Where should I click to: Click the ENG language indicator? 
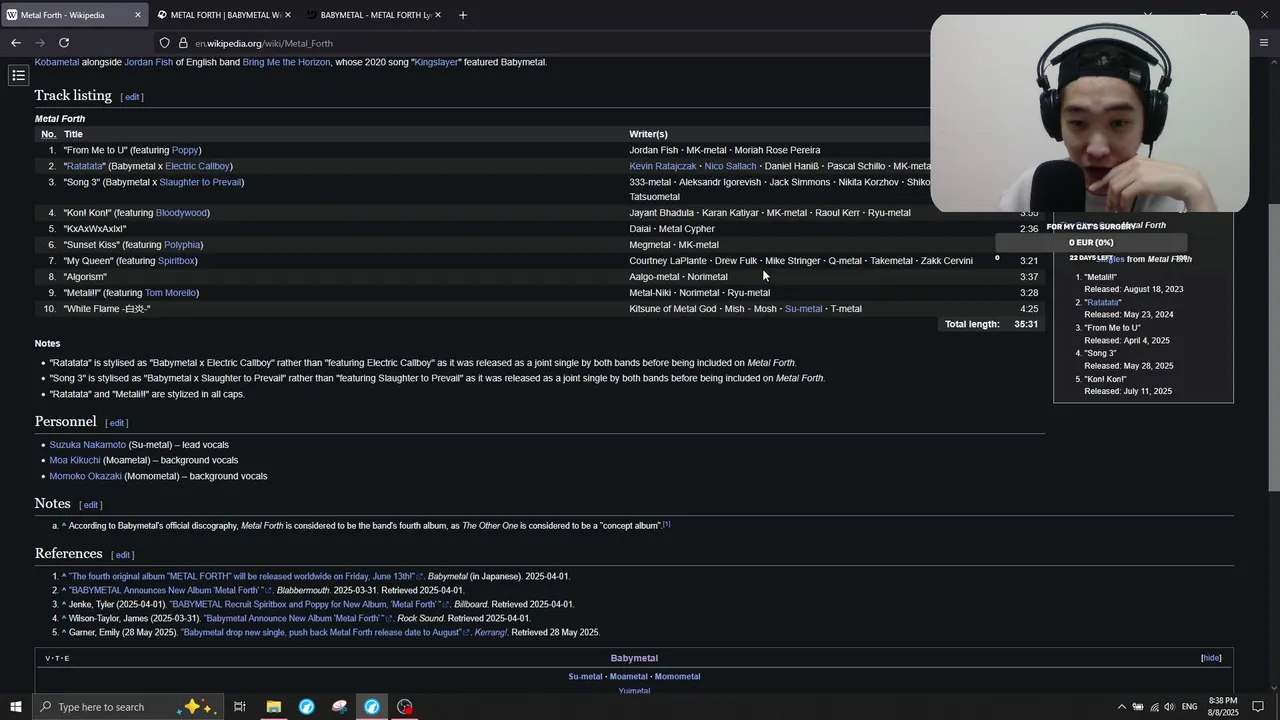1189,707
